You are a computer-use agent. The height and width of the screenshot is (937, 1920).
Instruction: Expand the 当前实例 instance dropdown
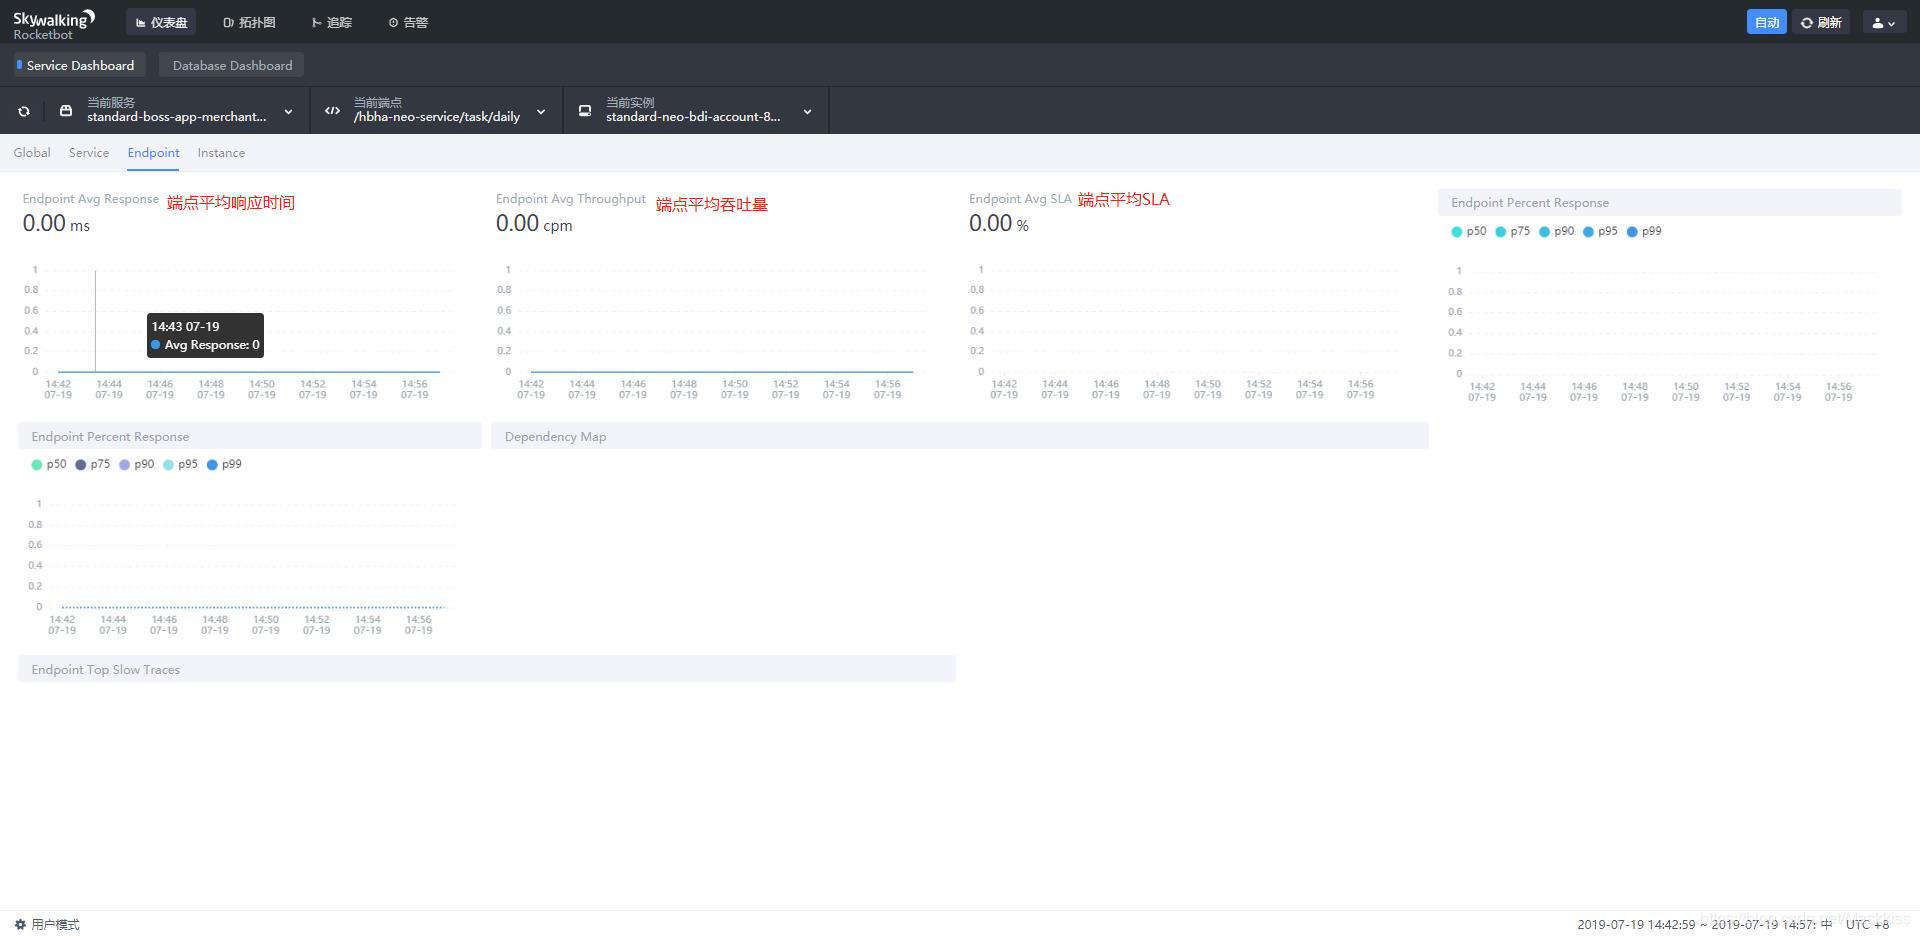806,111
